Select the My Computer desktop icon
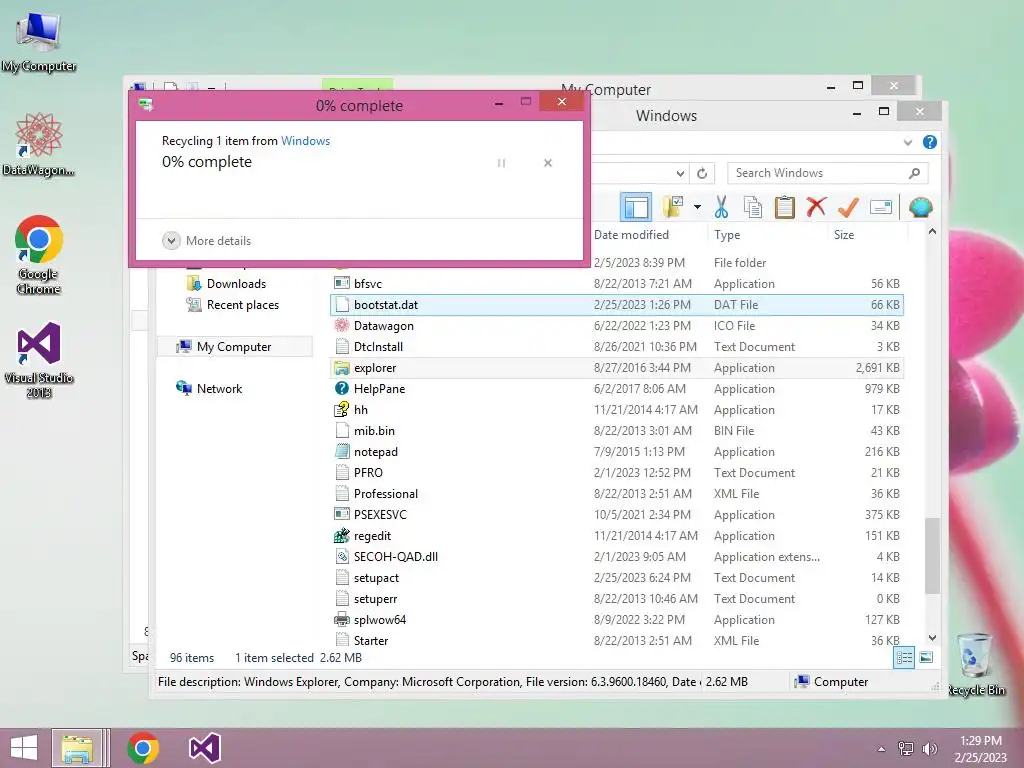Screen dimensions: 1024x768 pyautogui.click(x=39, y=42)
